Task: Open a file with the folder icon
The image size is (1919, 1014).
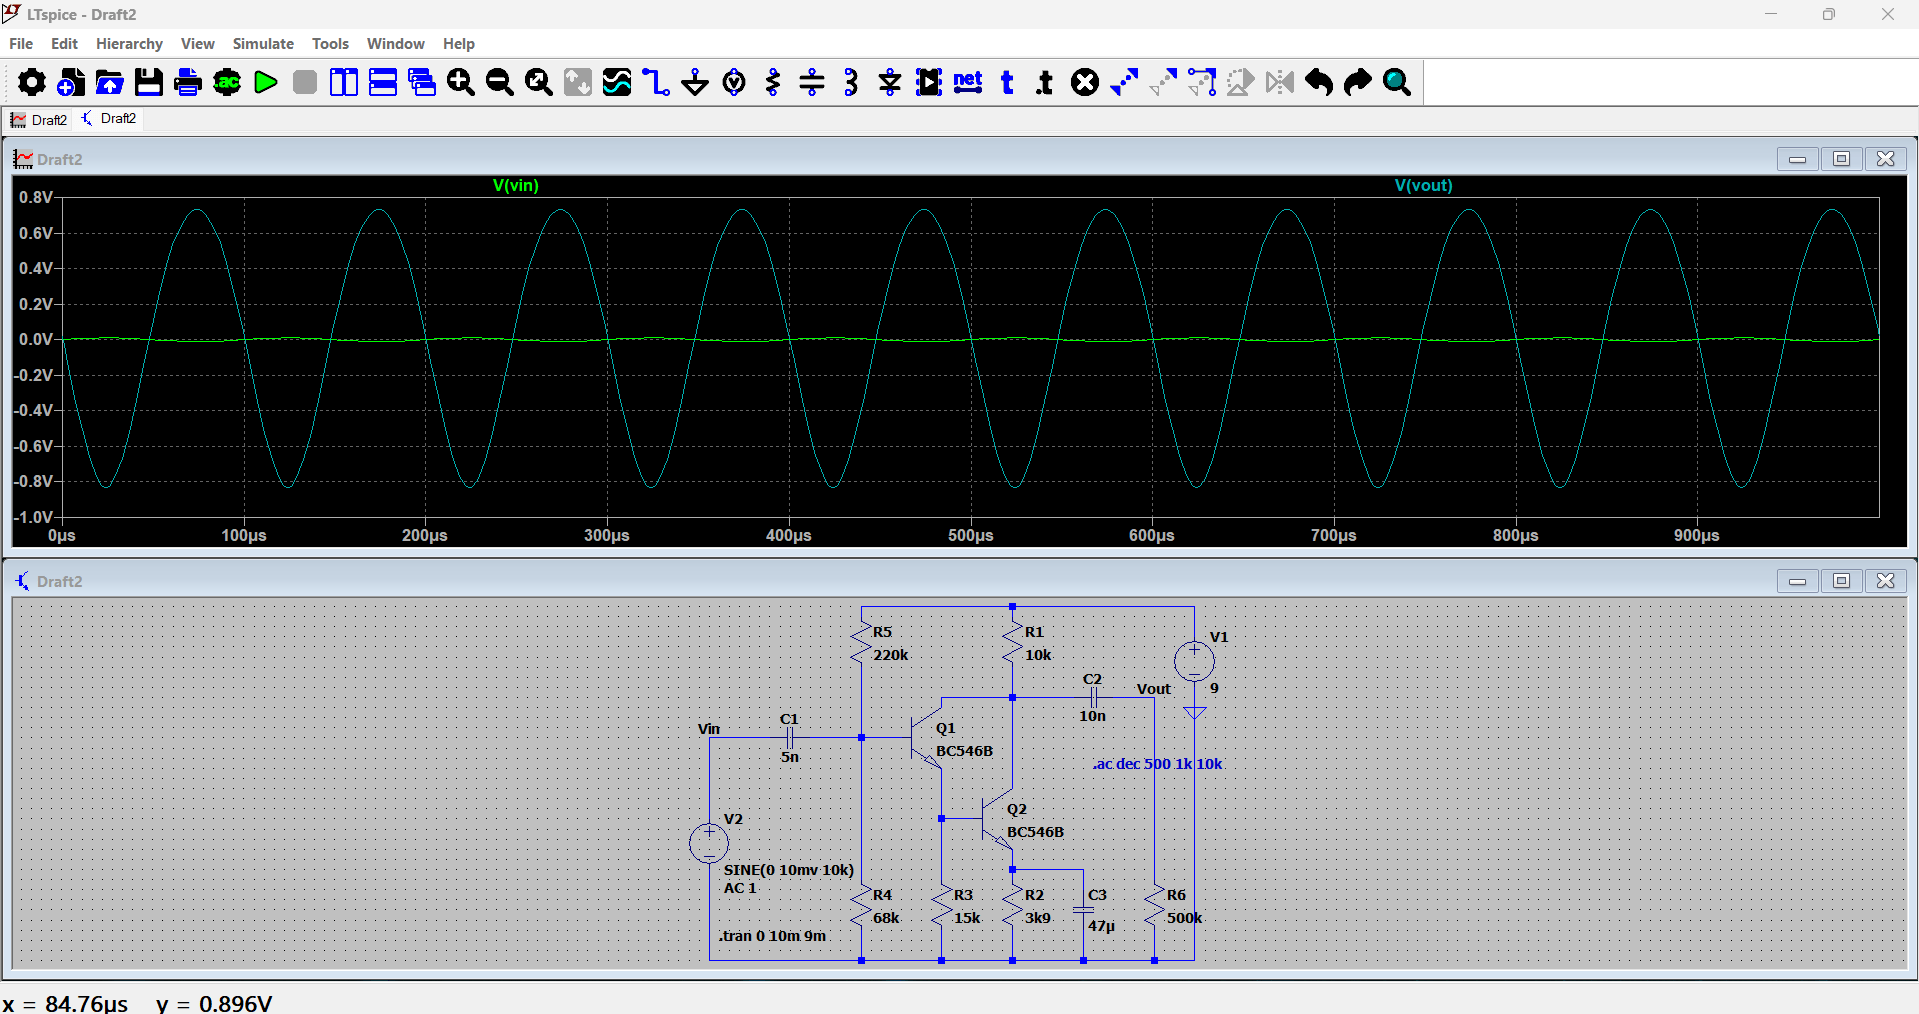Action: click(x=110, y=82)
